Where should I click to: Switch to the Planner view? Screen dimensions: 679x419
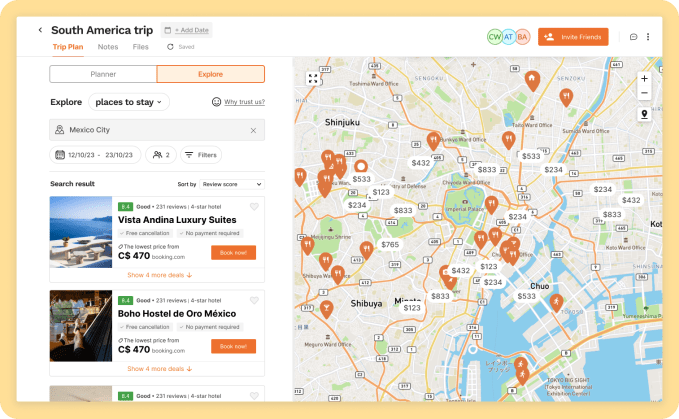[x=103, y=74]
